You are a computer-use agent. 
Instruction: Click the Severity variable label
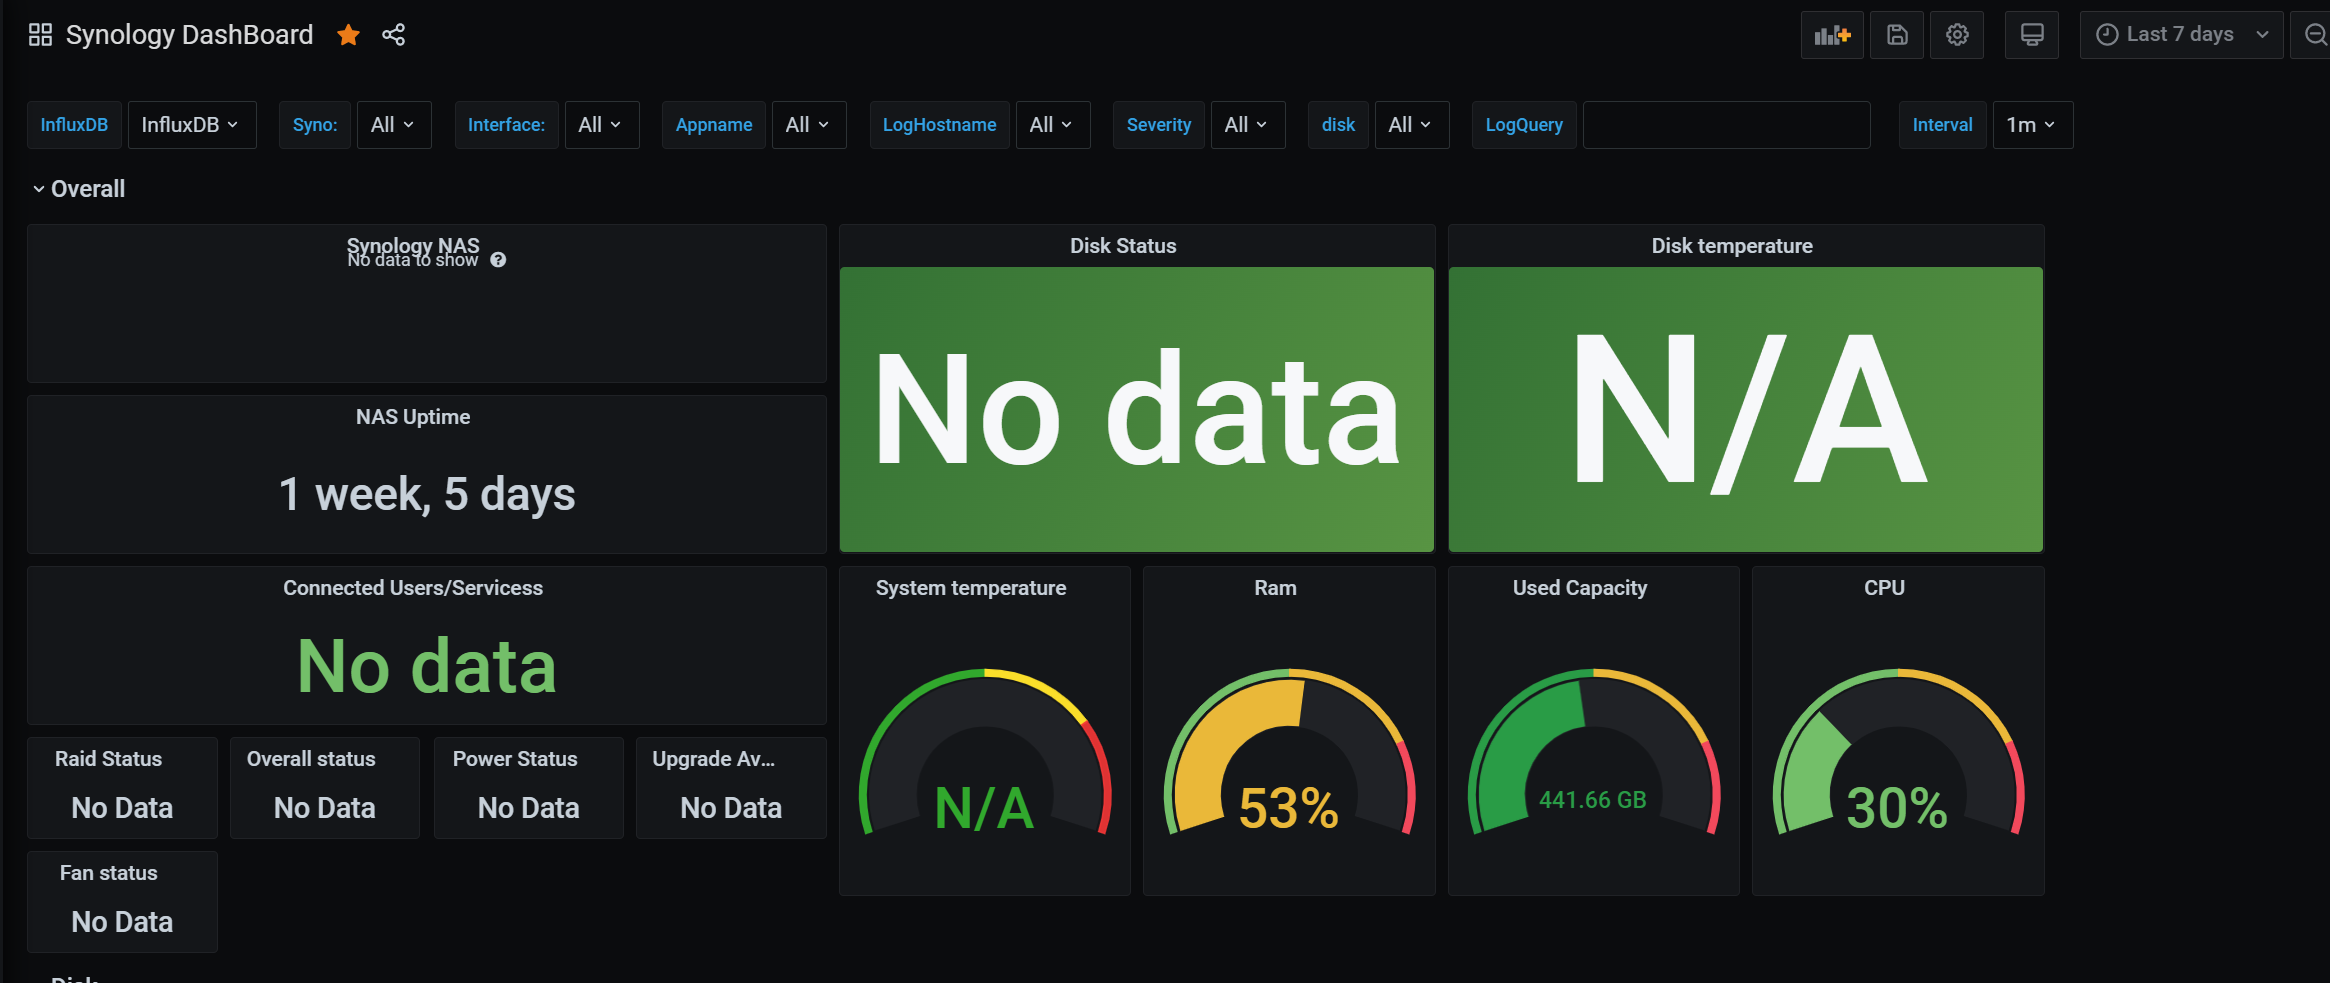click(1159, 125)
